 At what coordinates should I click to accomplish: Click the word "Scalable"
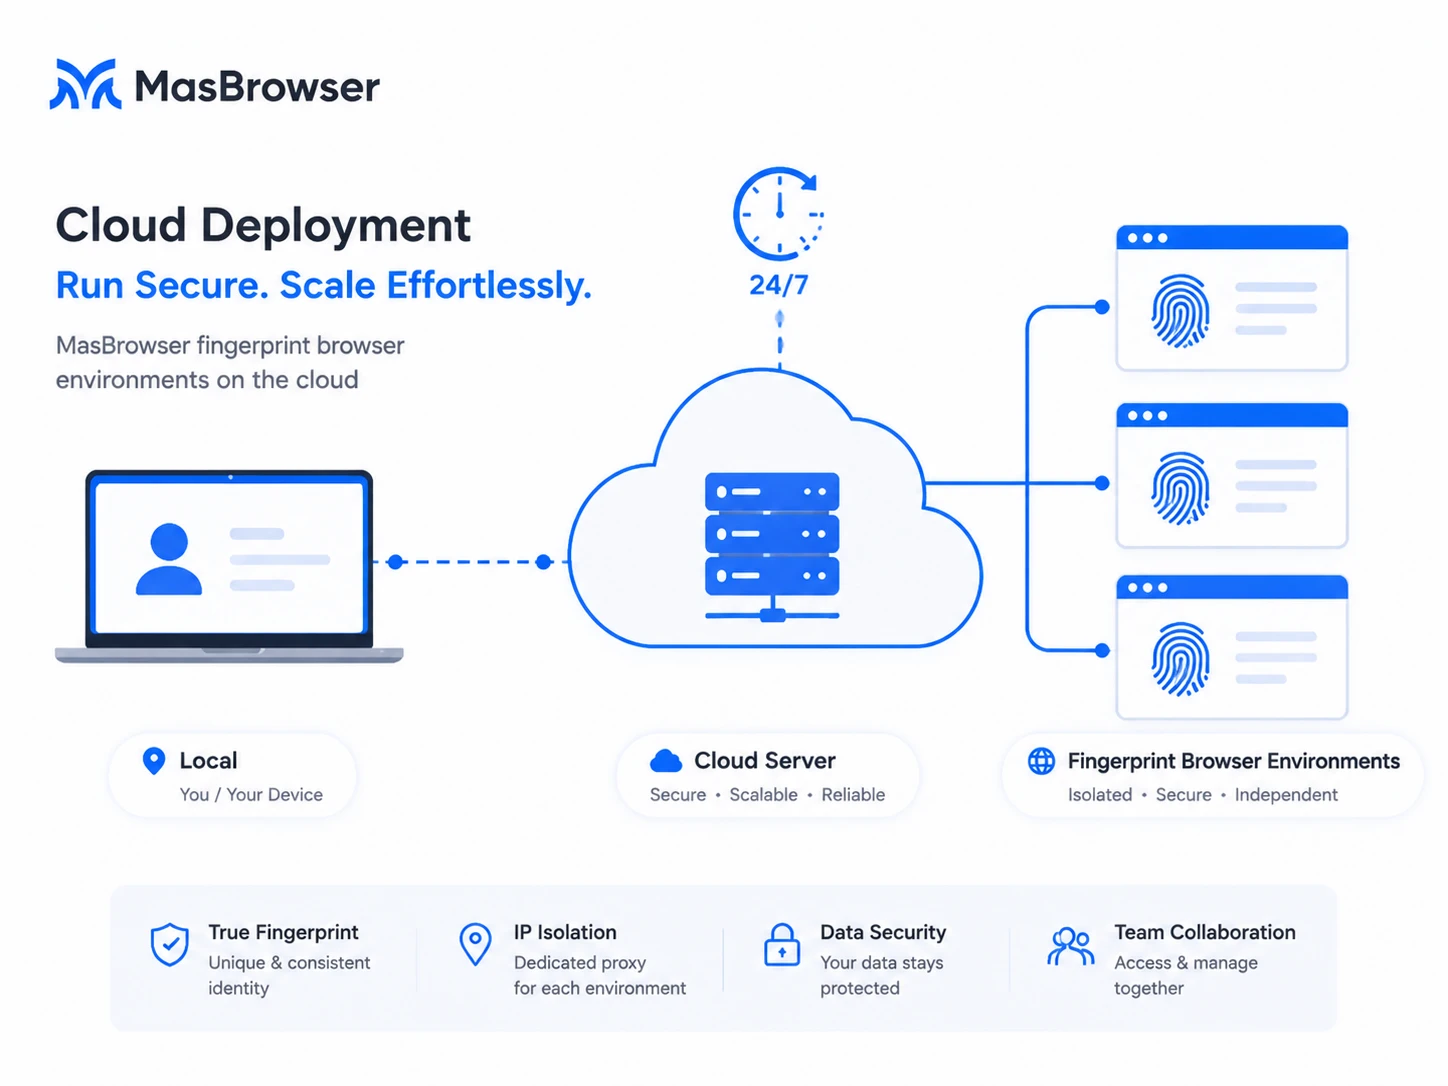(764, 795)
